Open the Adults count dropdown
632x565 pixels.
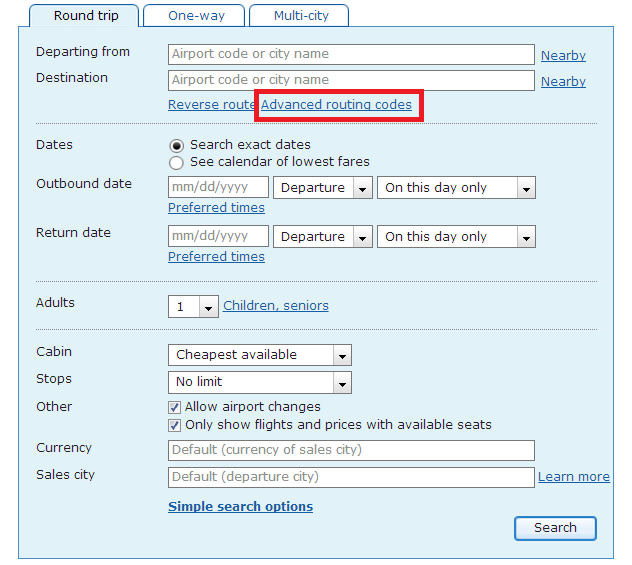coord(193,307)
